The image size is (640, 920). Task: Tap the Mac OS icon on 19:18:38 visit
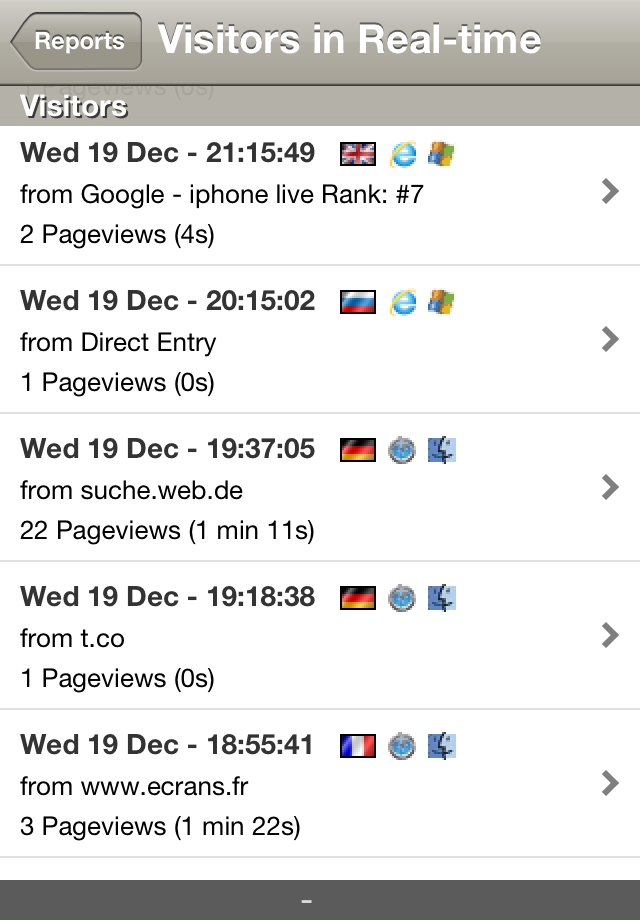click(442, 598)
